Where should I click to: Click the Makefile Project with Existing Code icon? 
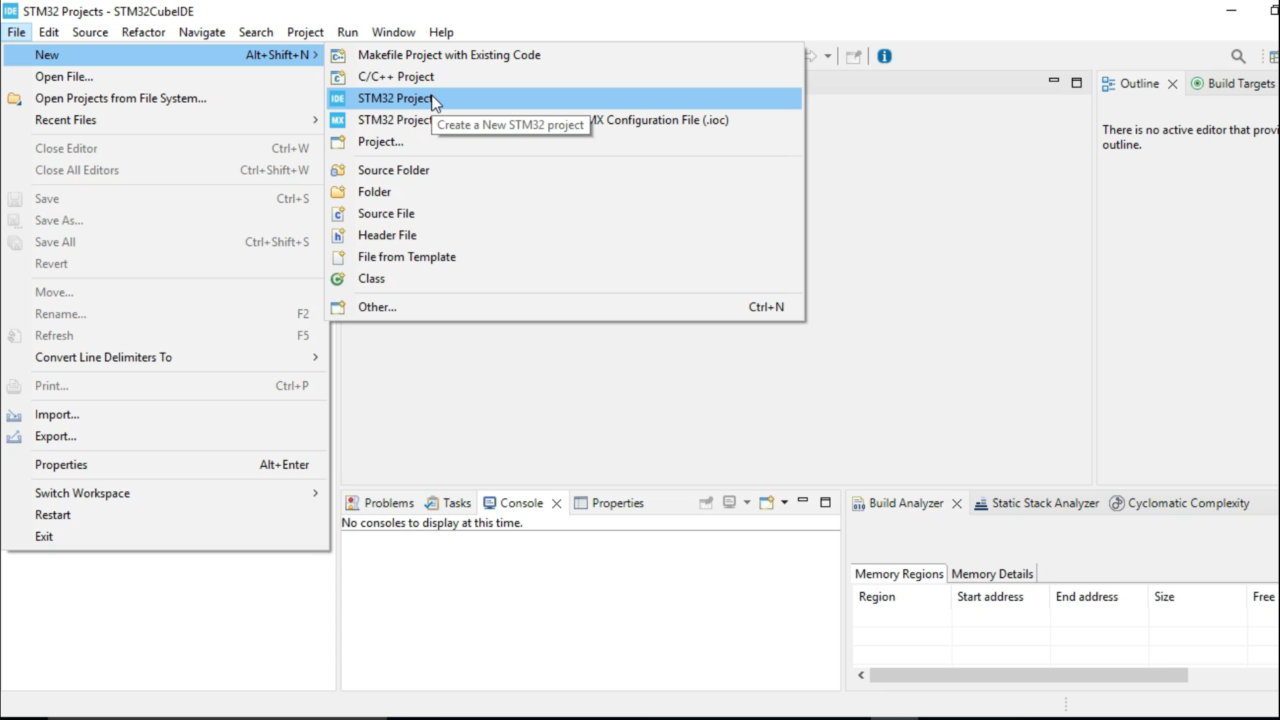(338, 55)
